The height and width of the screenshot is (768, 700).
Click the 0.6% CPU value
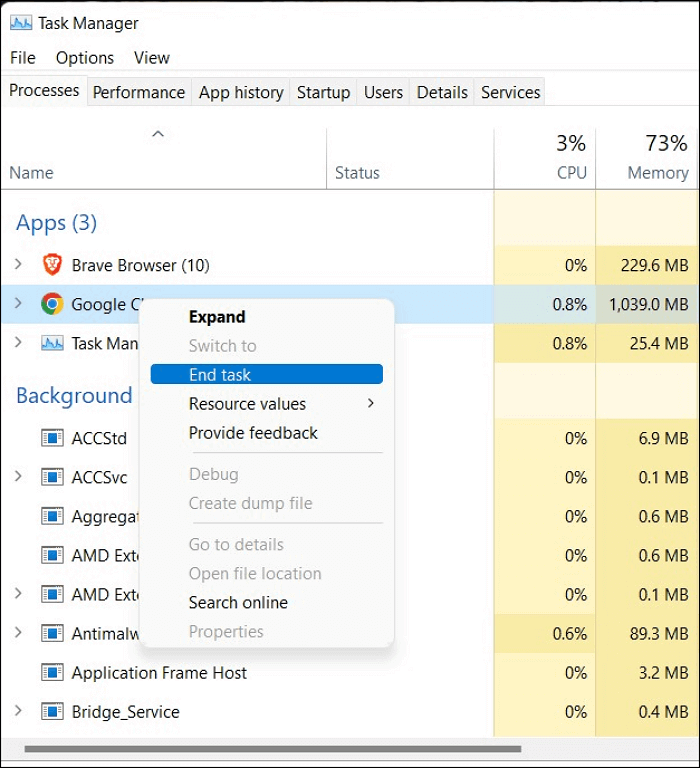[570, 633]
